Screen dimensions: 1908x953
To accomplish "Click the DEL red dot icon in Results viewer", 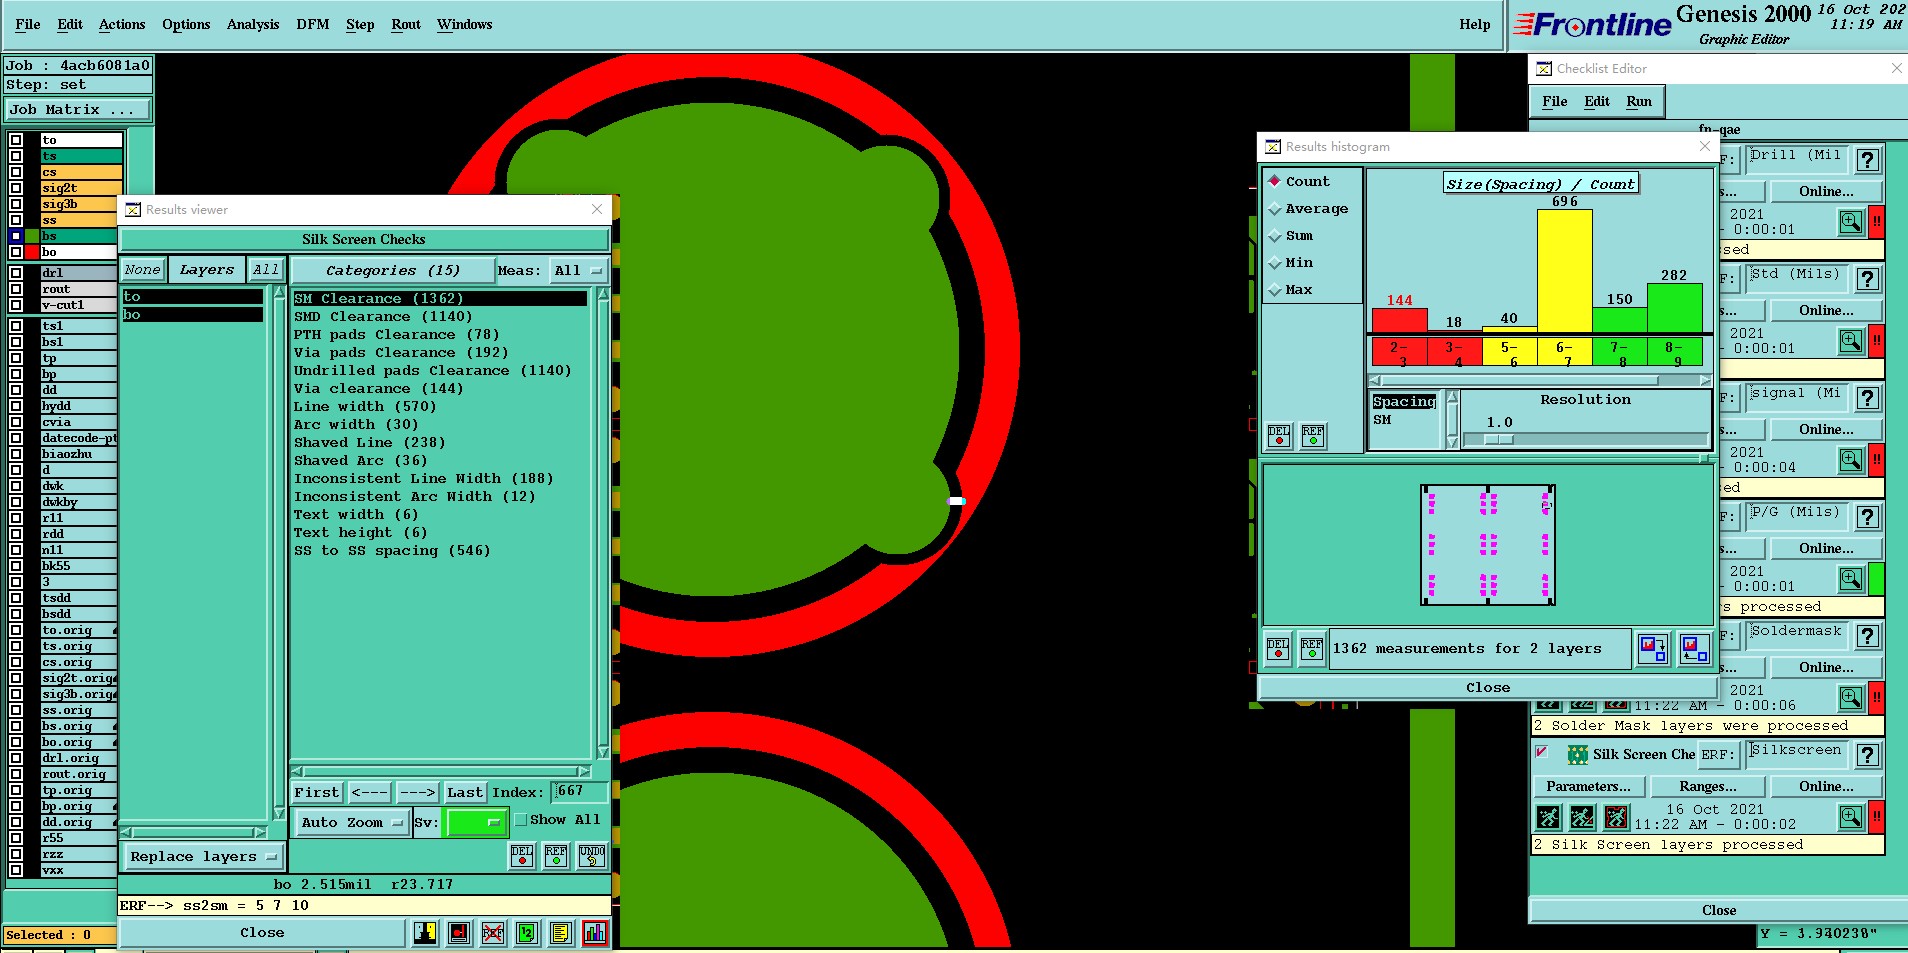I will (522, 856).
